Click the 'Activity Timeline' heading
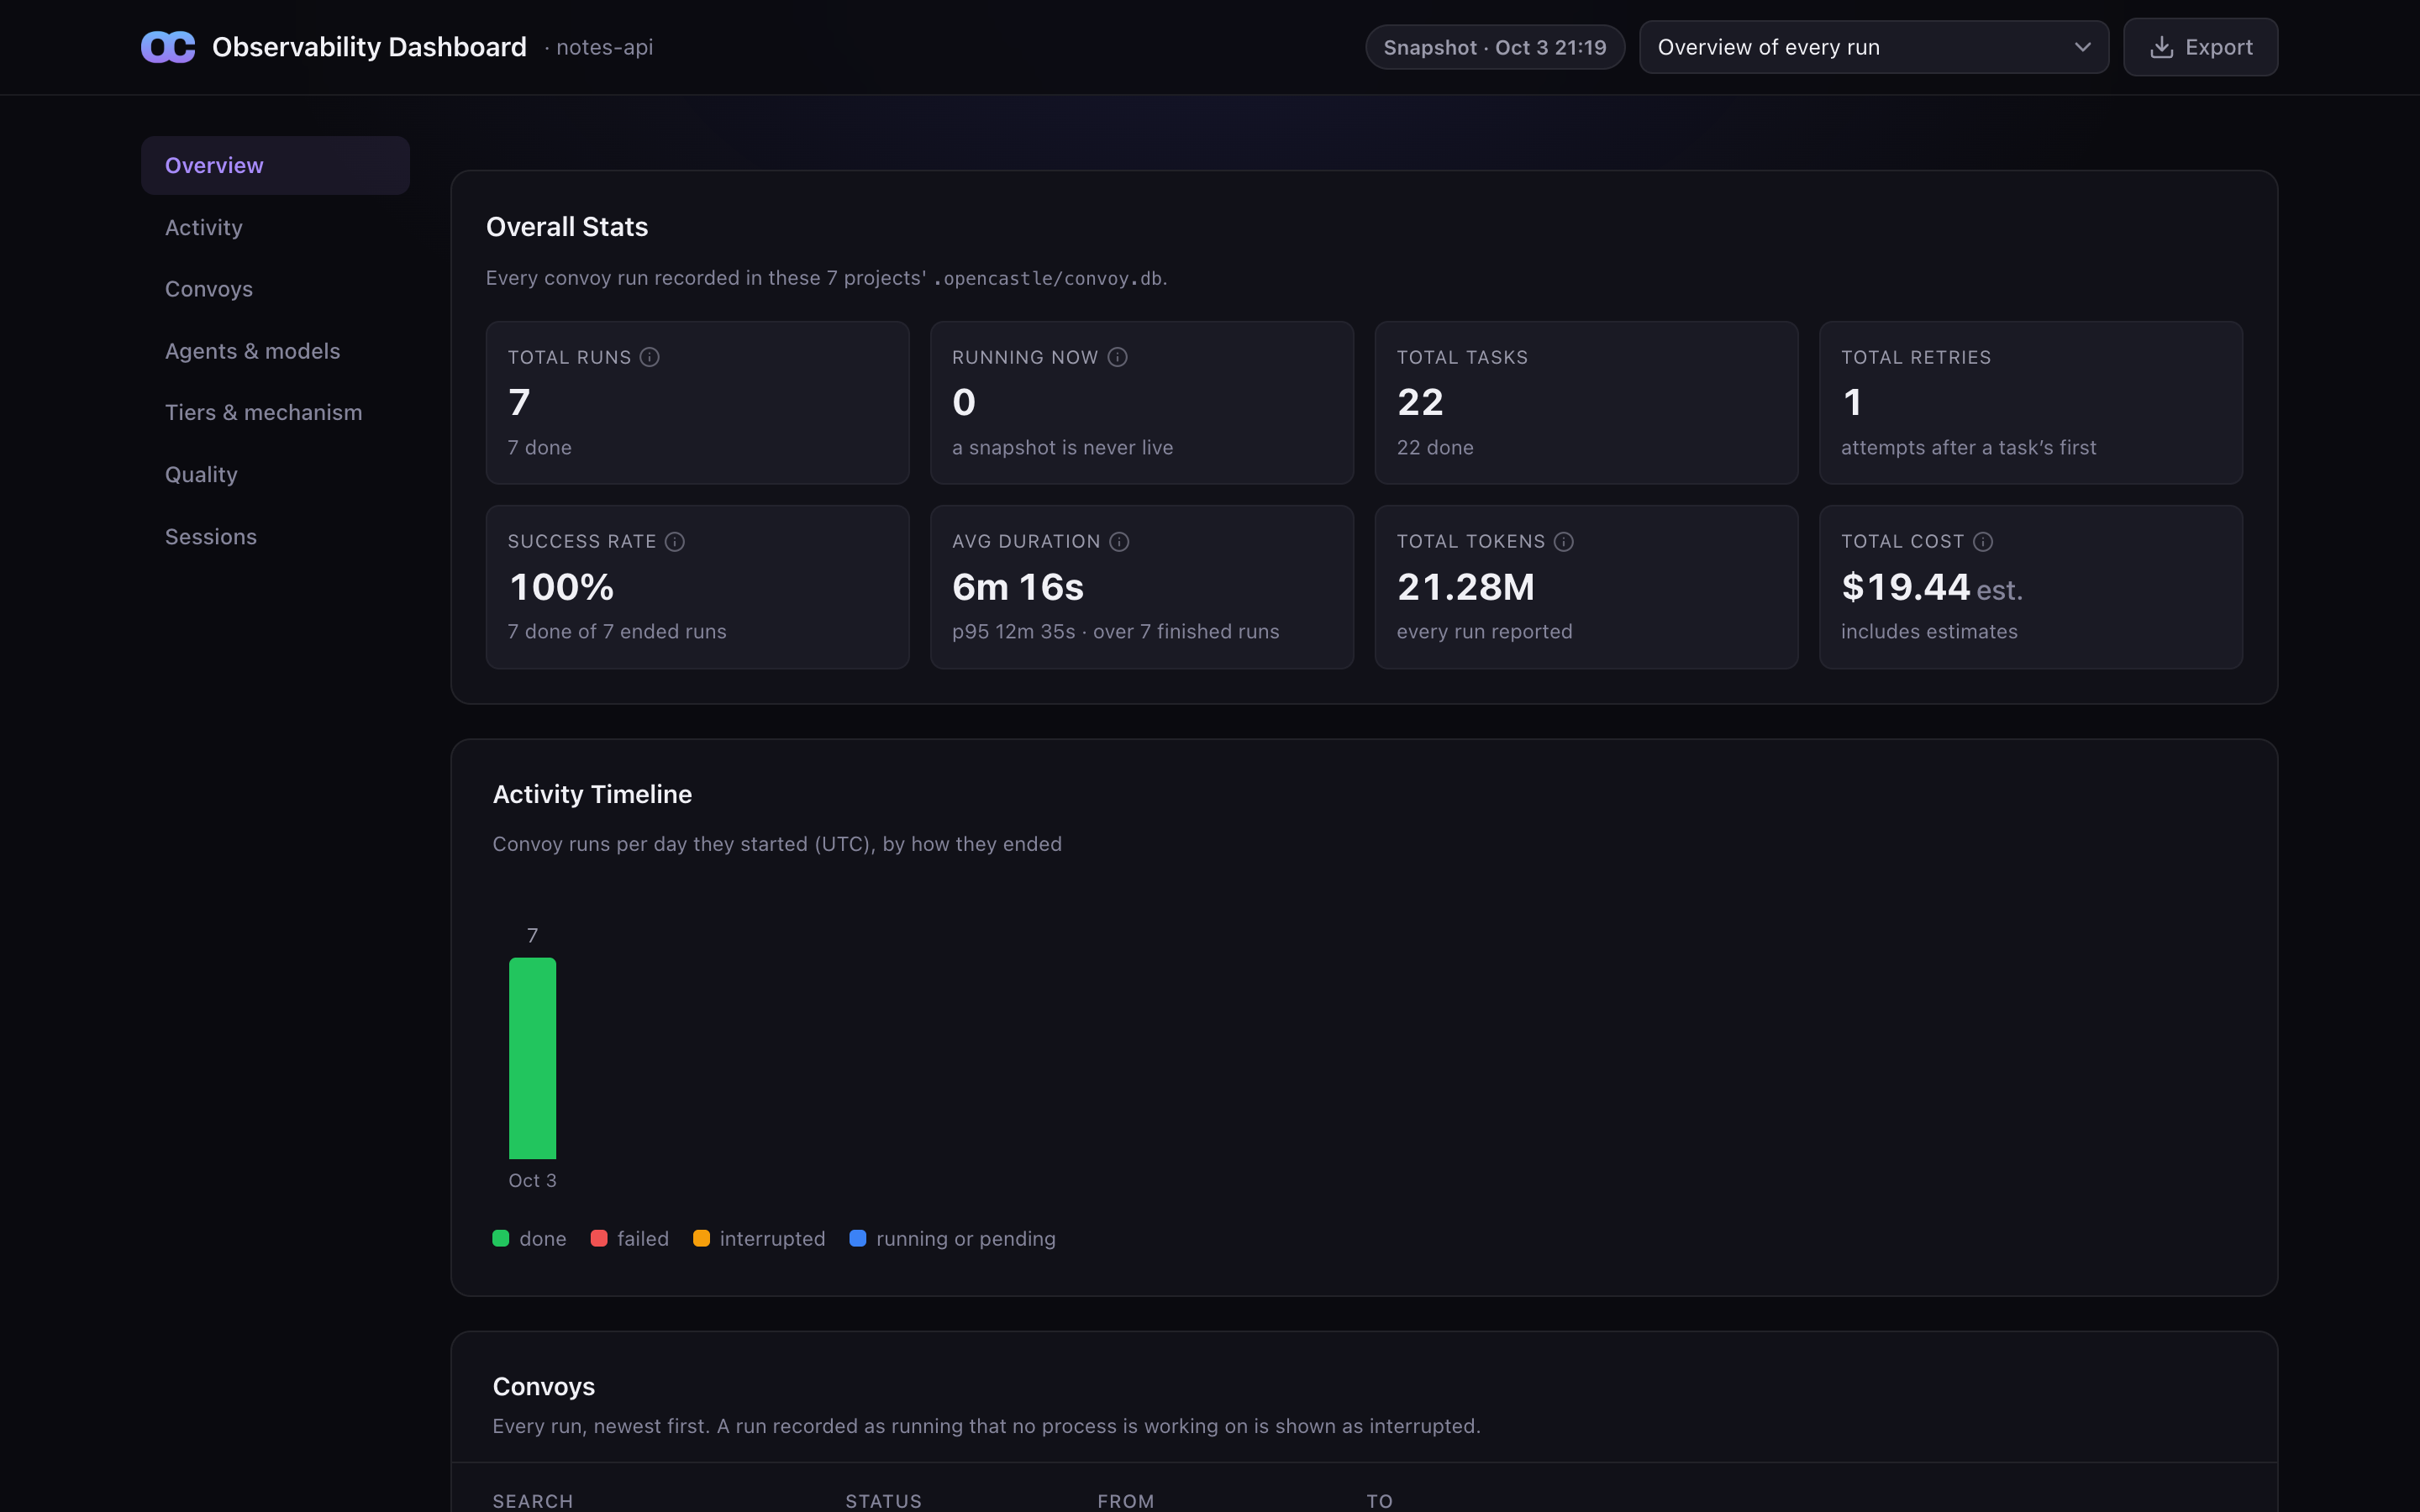Screen dimensions: 2420x1512 pos(592,794)
